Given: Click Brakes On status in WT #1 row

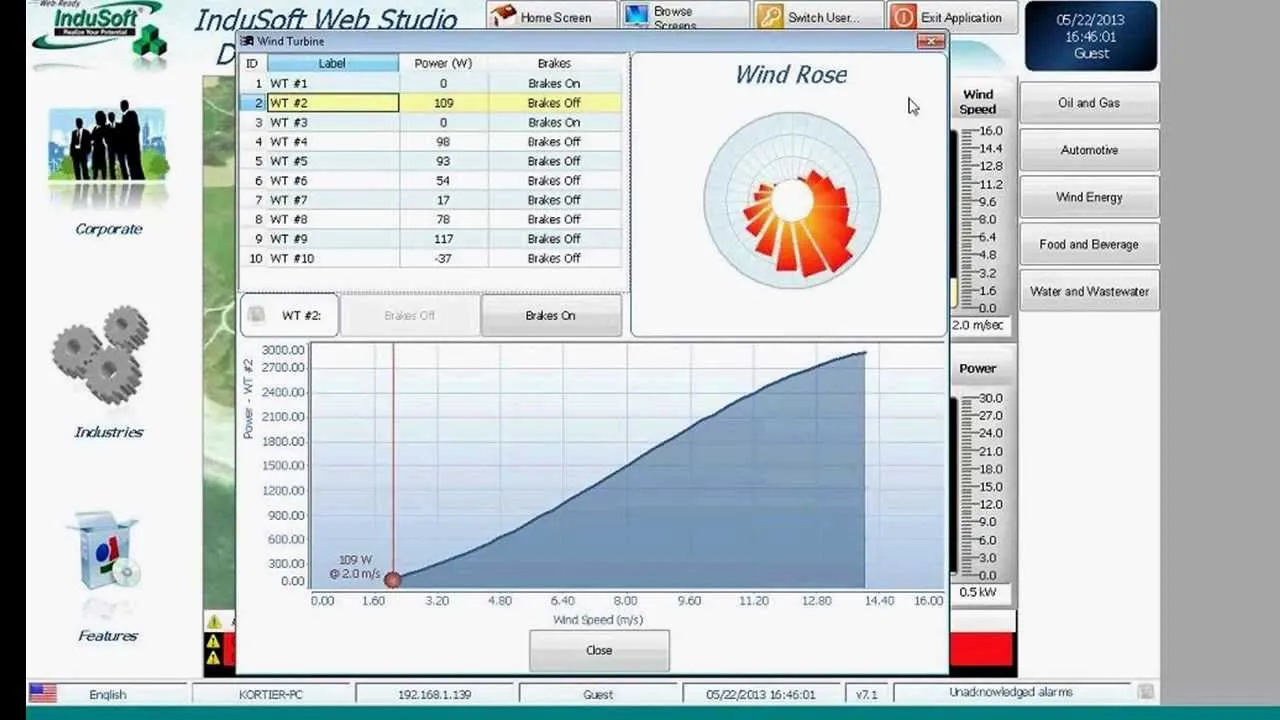Looking at the screenshot, I should [x=554, y=83].
